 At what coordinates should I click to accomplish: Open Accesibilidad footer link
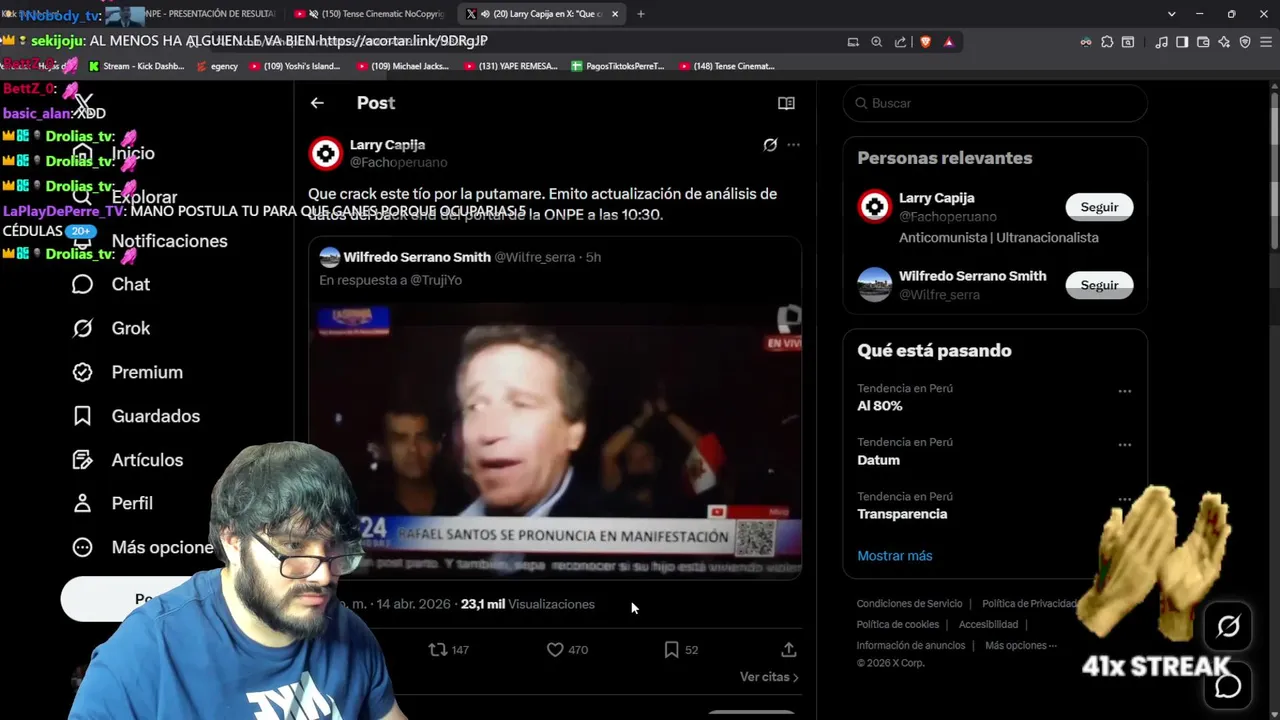[x=988, y=625]
